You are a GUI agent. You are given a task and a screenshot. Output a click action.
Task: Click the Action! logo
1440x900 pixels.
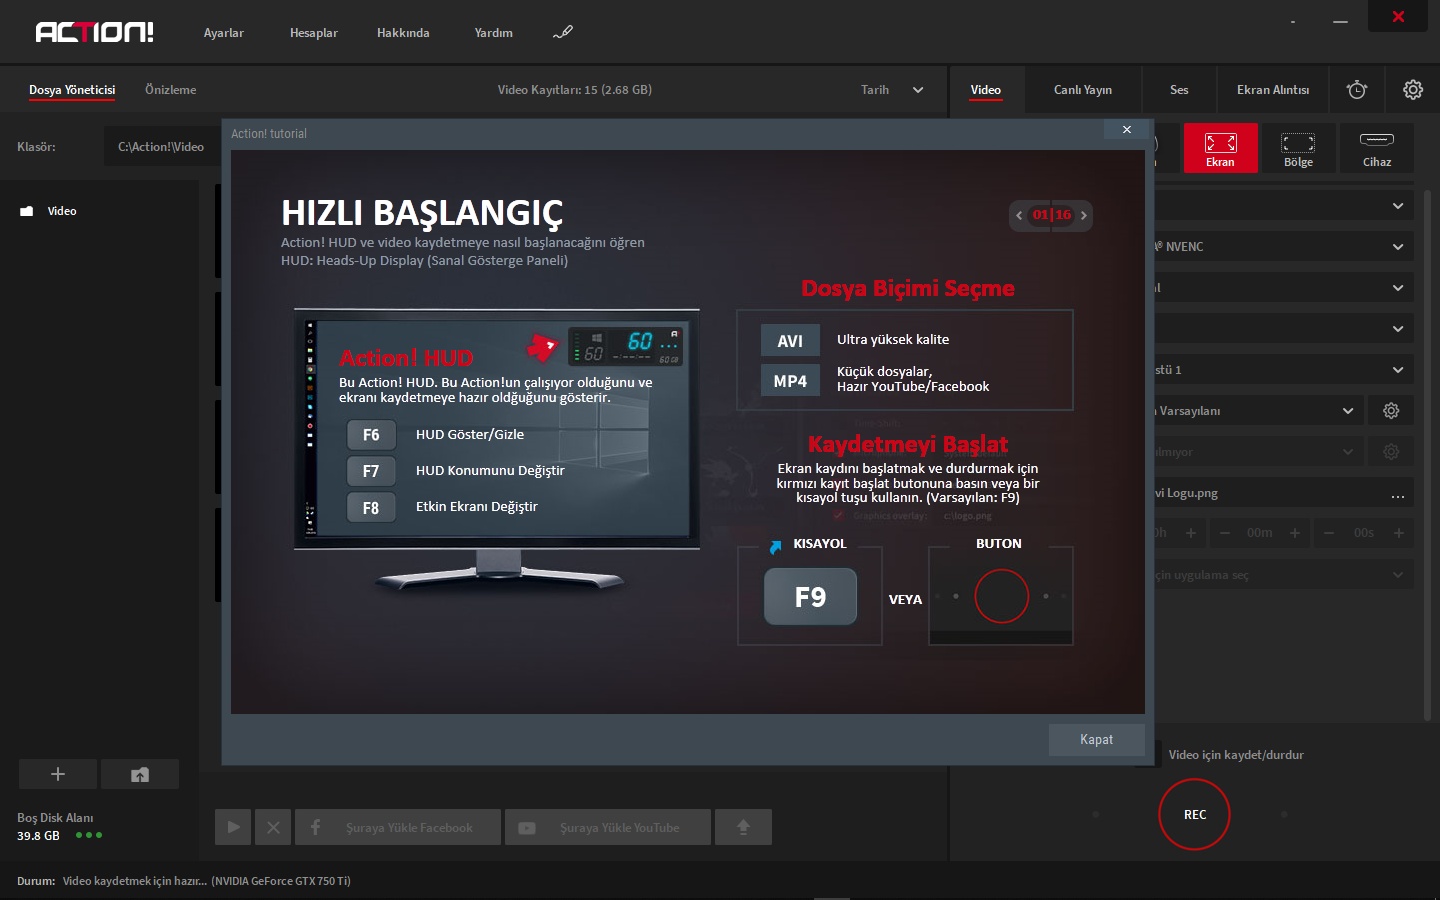[x=94, y=32]
